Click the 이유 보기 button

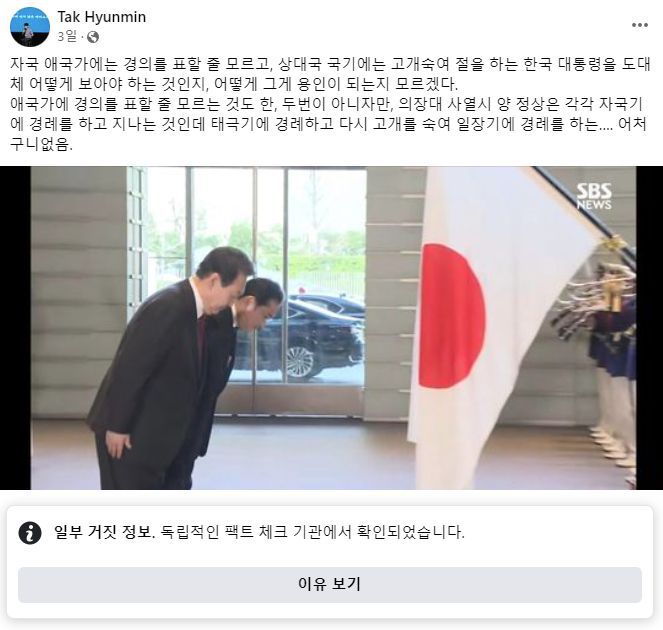click(x=330, y=584)
